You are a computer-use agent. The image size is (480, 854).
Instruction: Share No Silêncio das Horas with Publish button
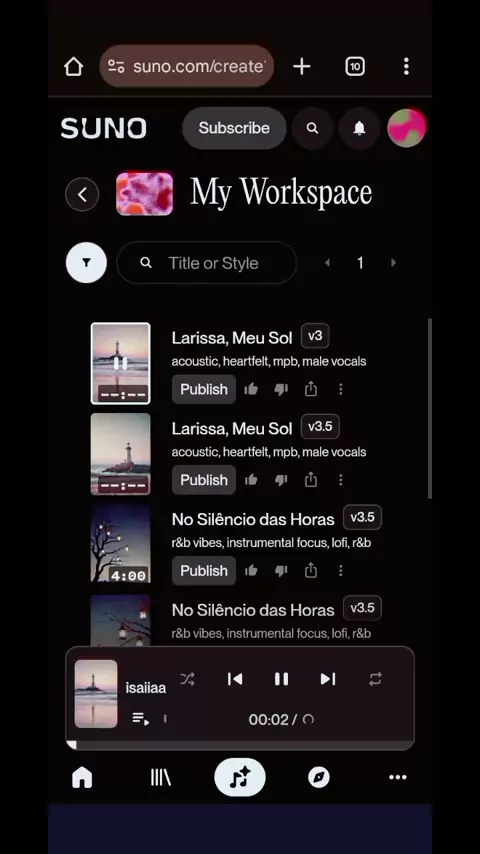click(x=311, y=570)
